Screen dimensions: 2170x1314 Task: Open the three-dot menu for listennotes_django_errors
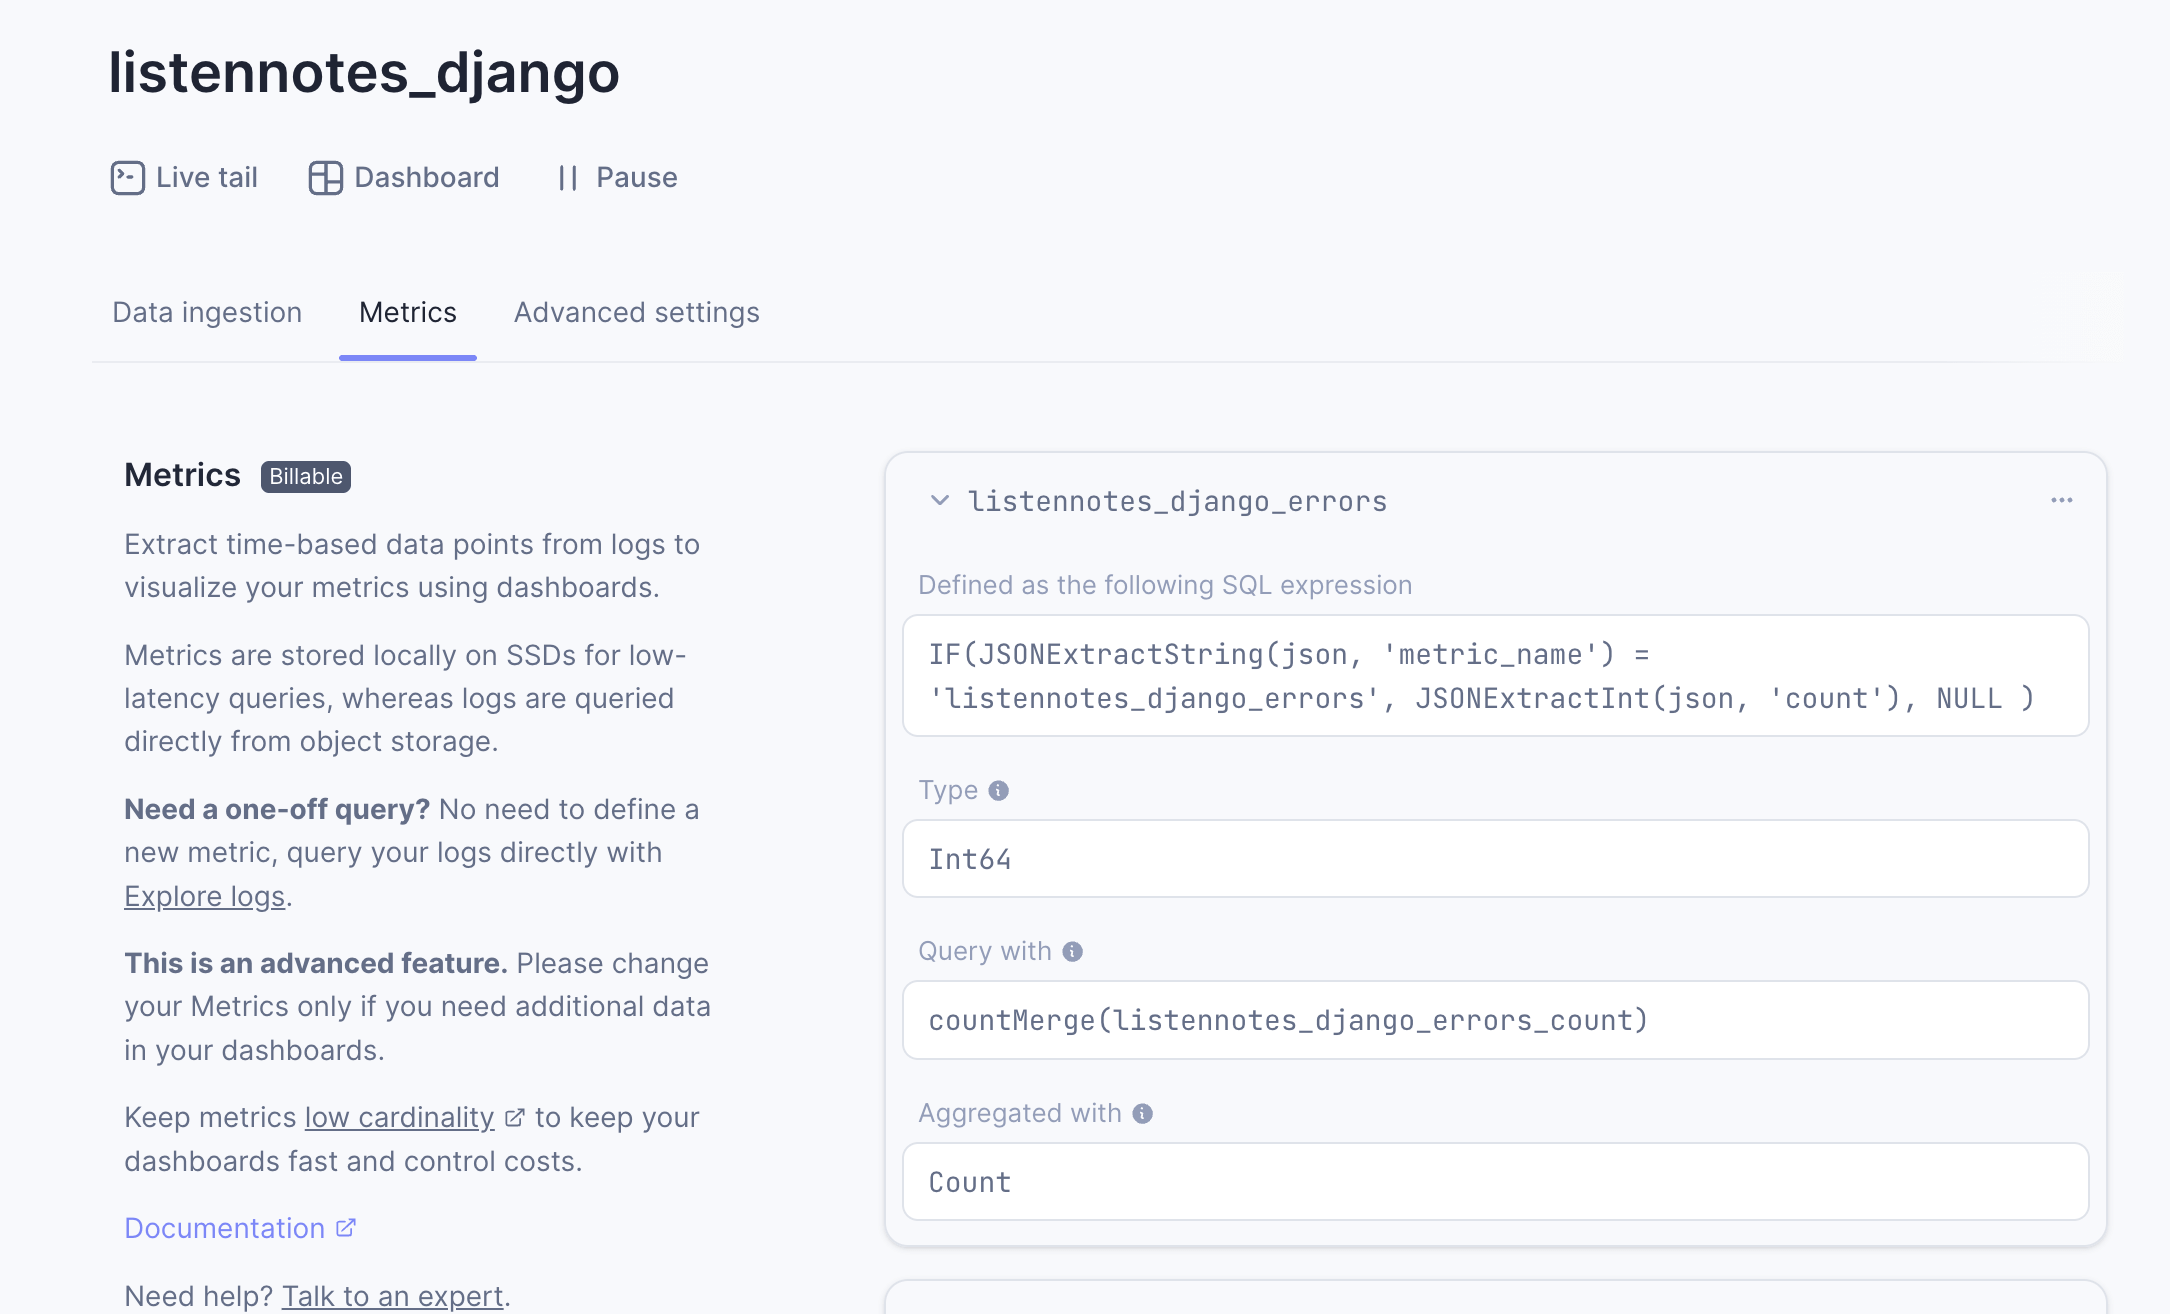(x=2062, y=500)
